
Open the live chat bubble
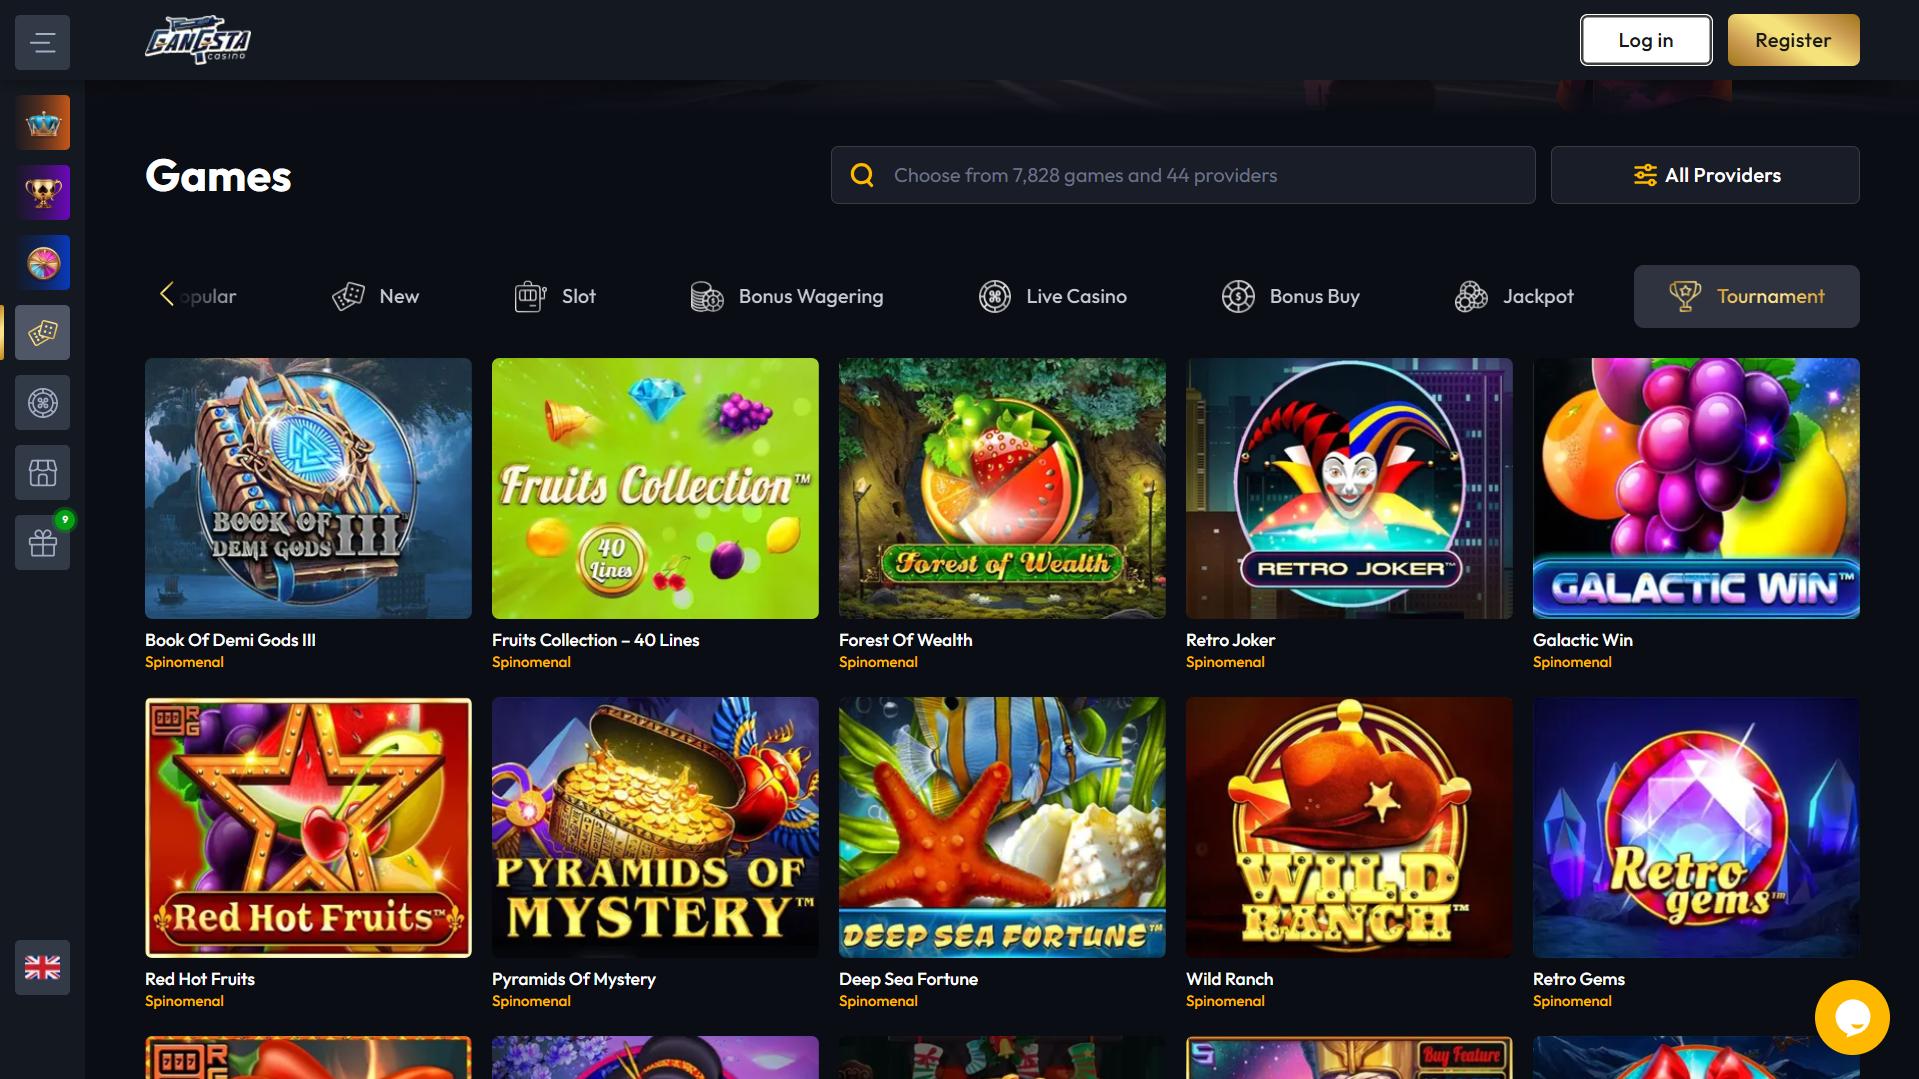[1852, 1017]
